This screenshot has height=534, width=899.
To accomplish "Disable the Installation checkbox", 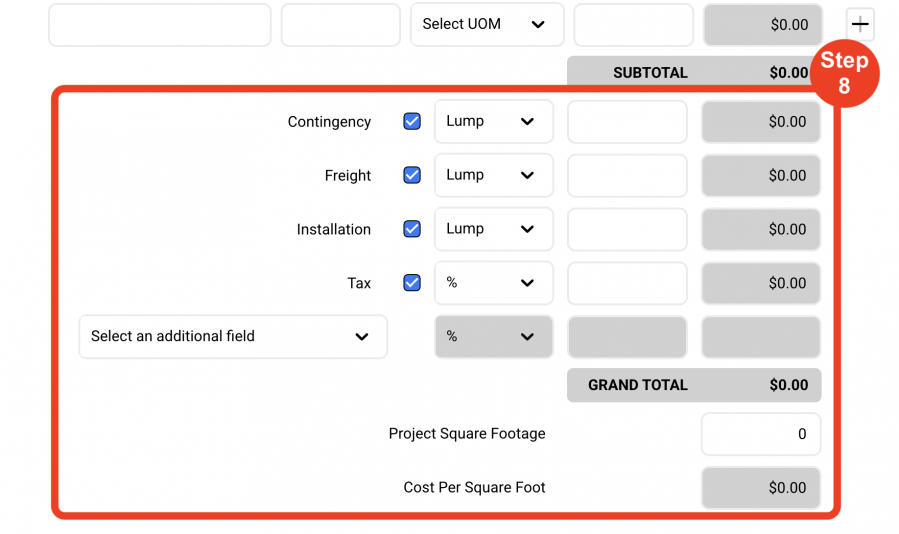I will (412, 229).
